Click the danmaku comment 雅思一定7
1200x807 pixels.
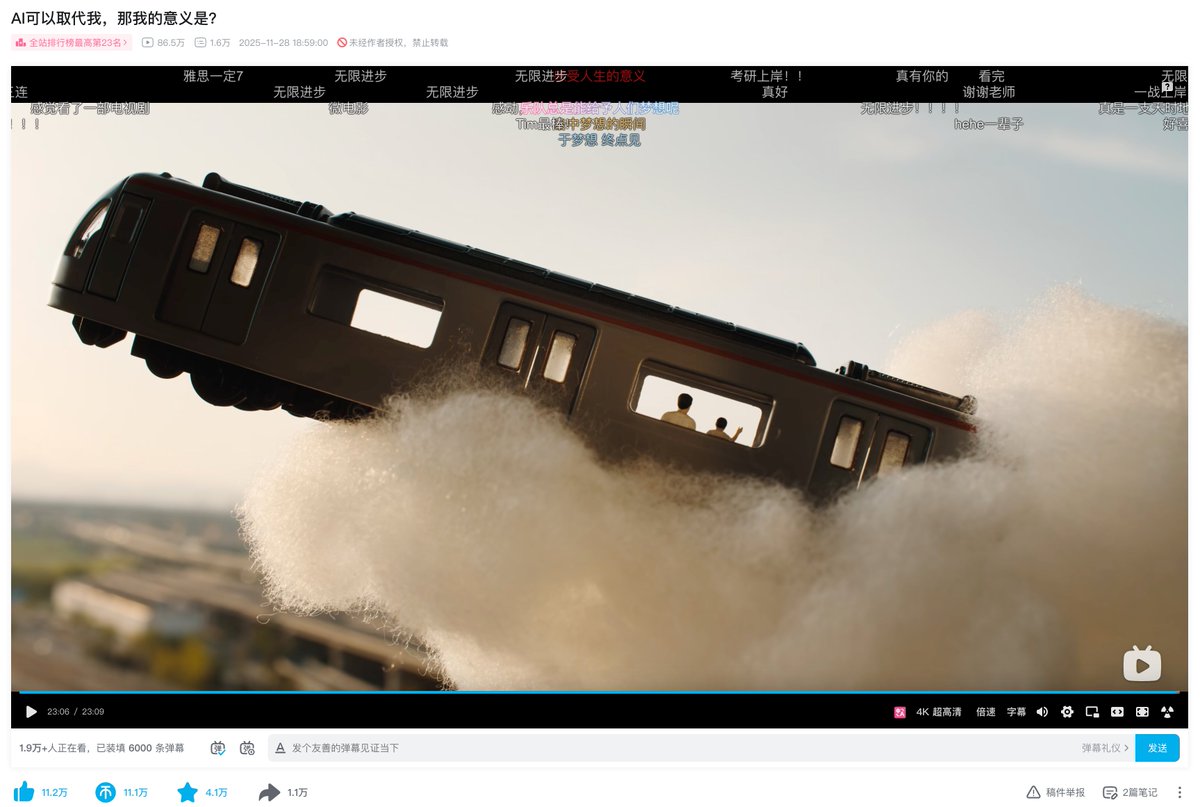pyautogui.click(x=213, y=76)
